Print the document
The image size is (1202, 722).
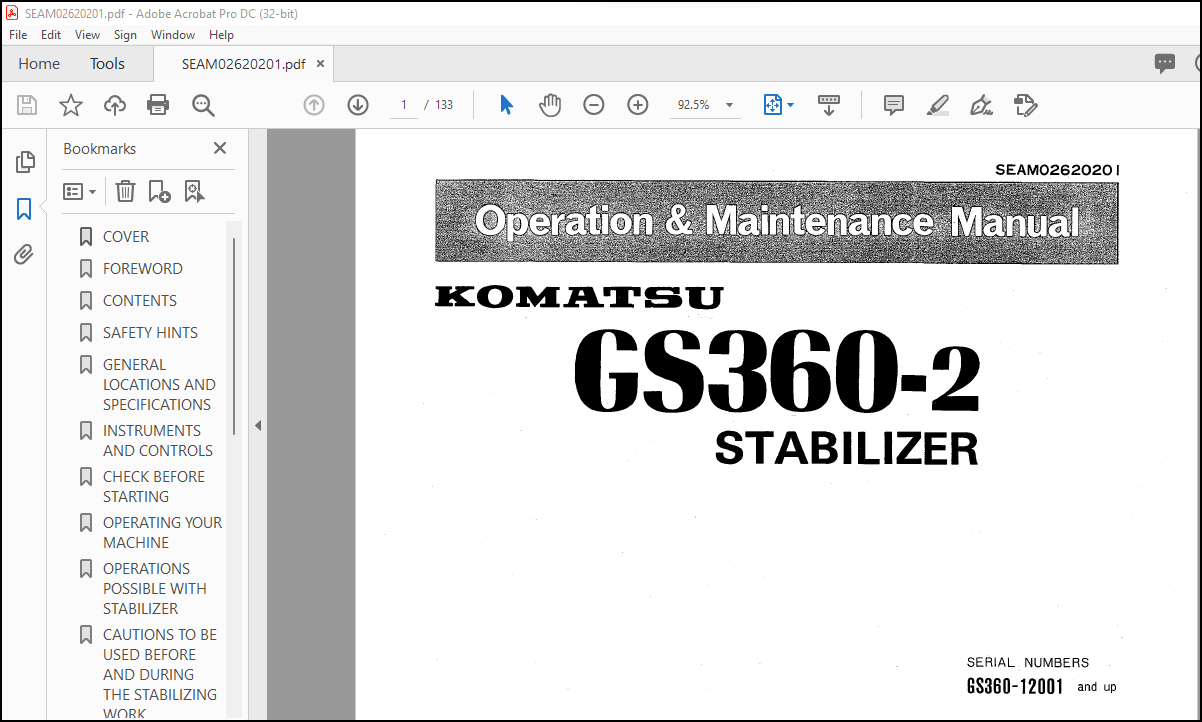coord(158,105)
